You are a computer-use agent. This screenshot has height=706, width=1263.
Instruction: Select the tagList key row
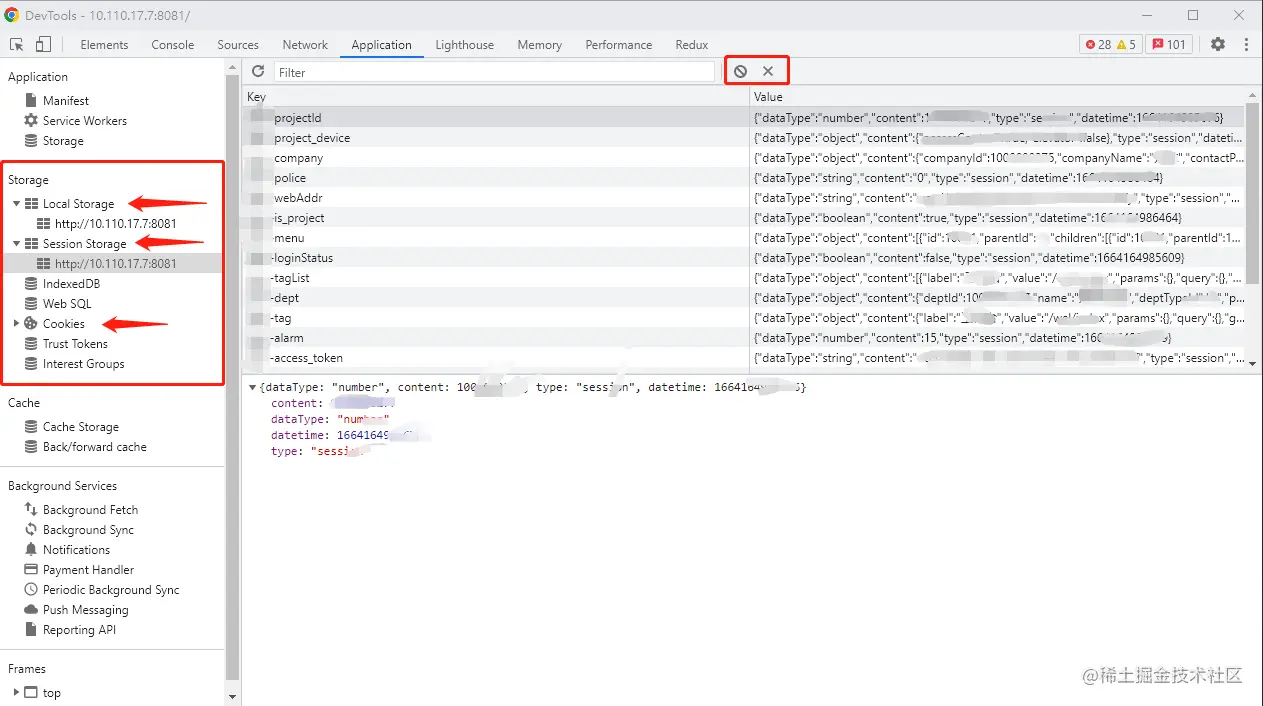coord(744,278)
